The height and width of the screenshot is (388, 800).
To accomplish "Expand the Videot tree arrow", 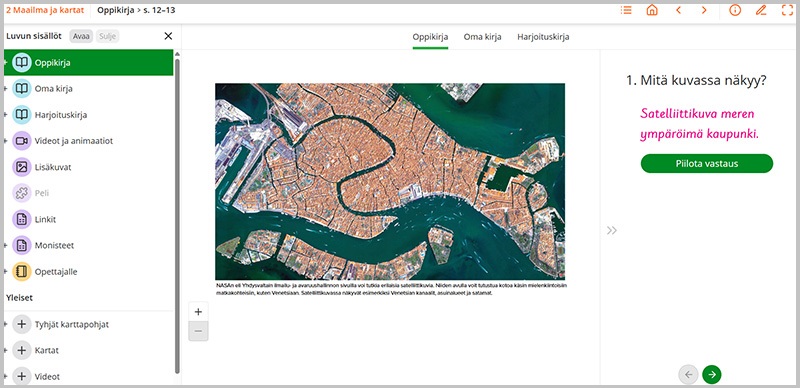I will click(x=6, y=377).
